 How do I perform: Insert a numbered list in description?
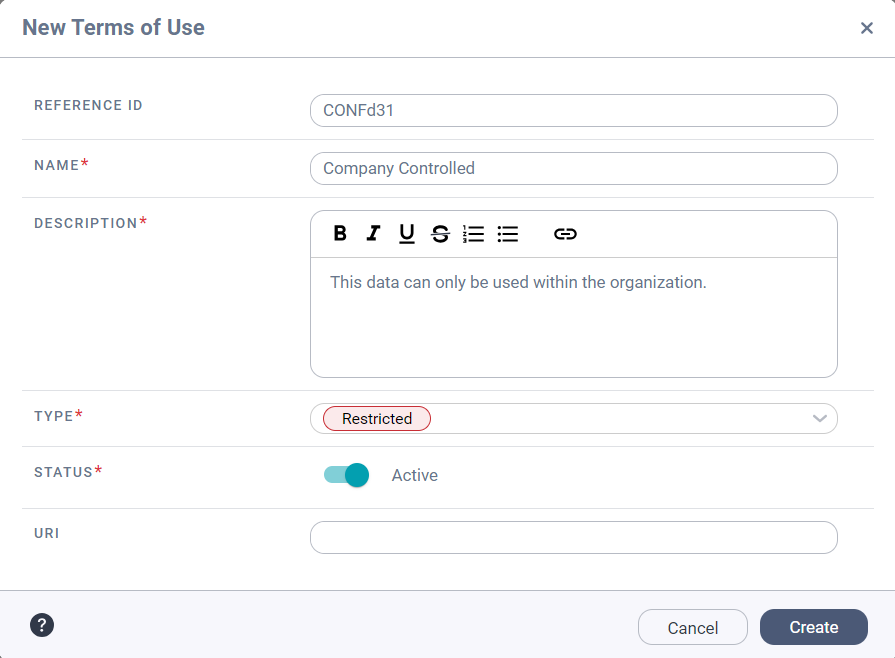474,233
